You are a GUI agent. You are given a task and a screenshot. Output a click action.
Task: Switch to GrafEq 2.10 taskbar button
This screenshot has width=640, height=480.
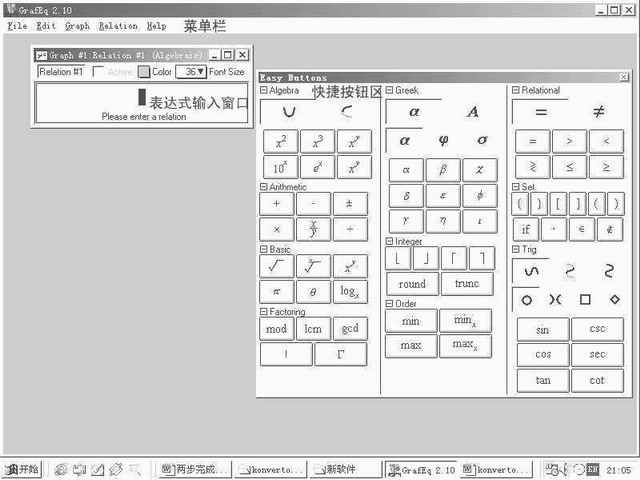[421, 470]
